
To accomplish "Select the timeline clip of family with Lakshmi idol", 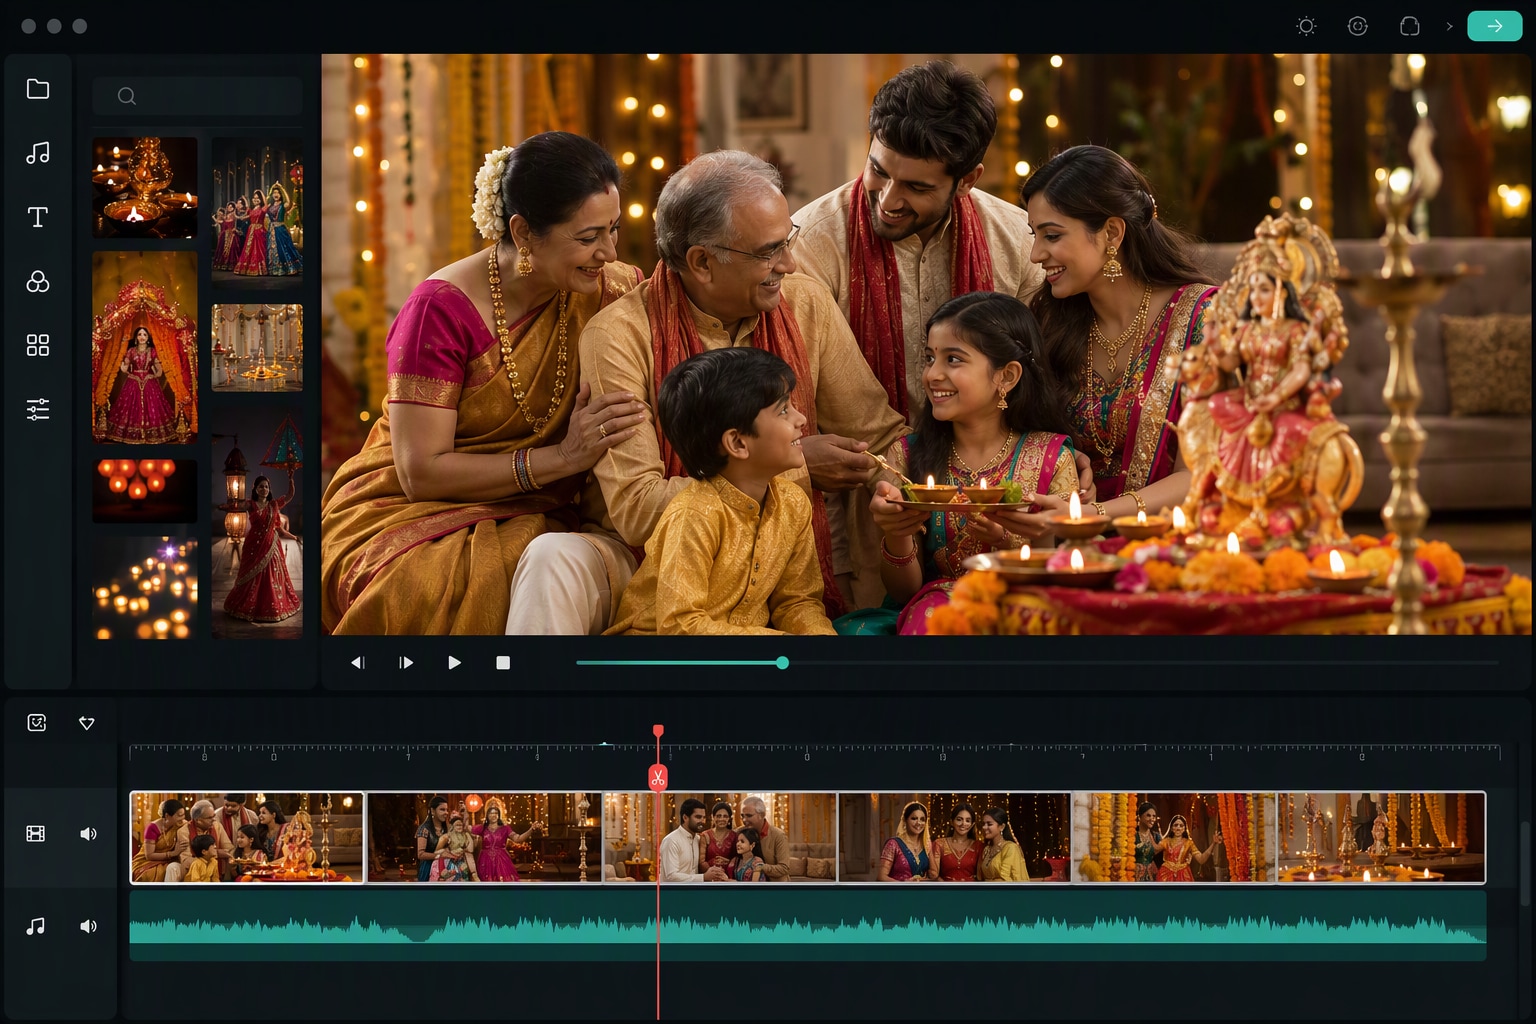I will coord(247,838).
